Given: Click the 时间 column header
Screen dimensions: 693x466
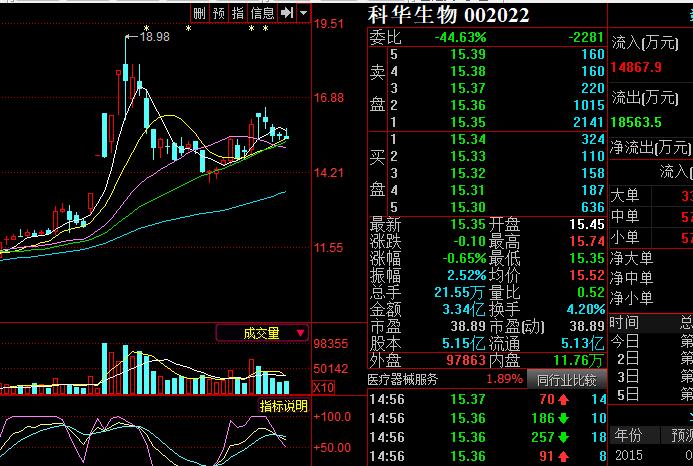Looking at the screenshot, I should (x=624, y=323).
